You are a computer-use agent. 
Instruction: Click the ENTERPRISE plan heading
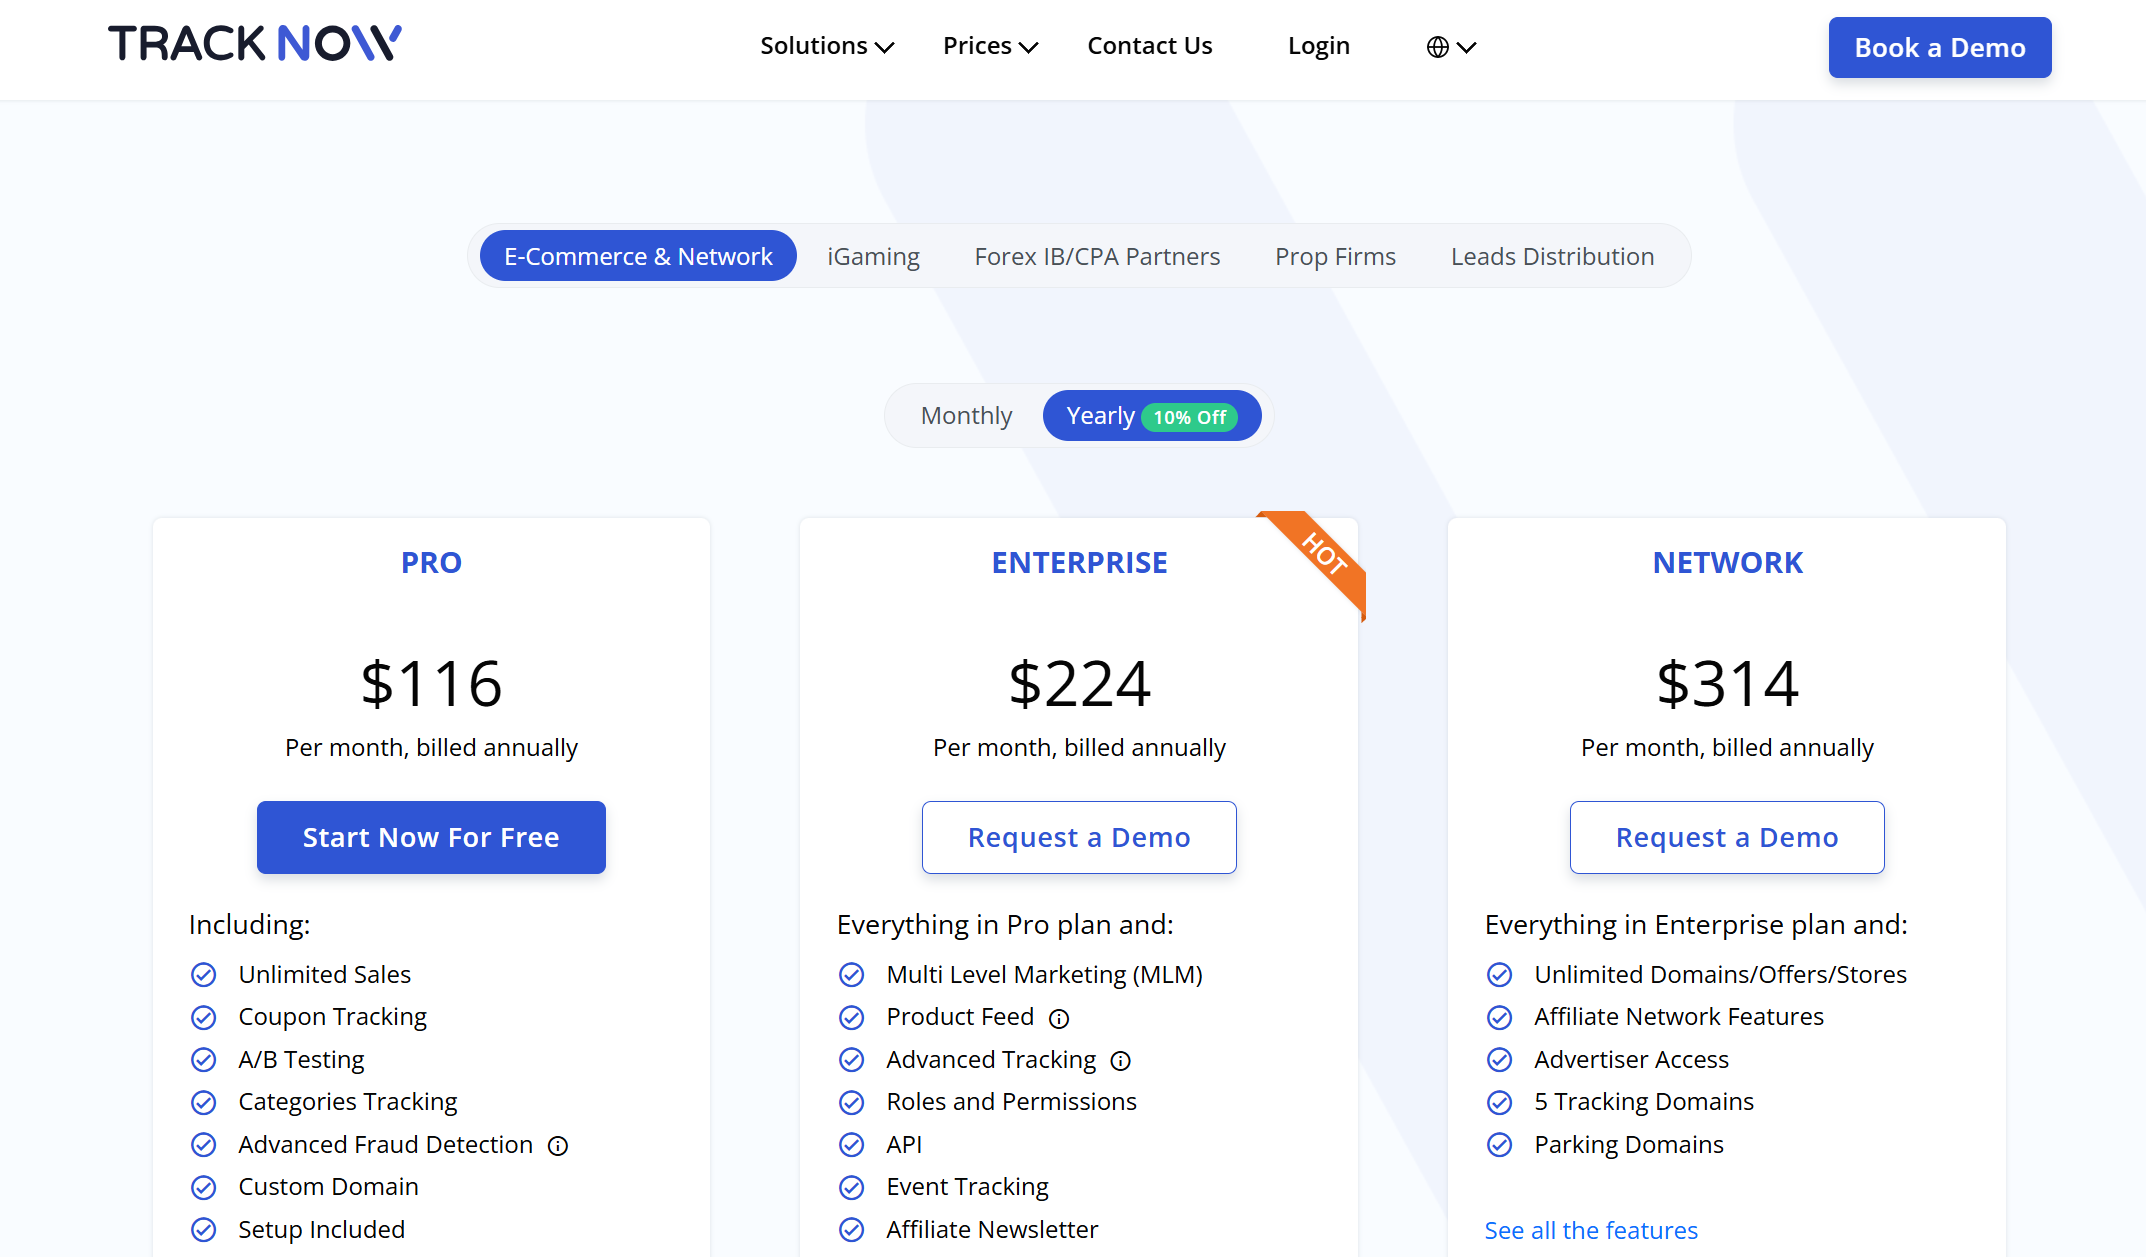point(1079,562)
